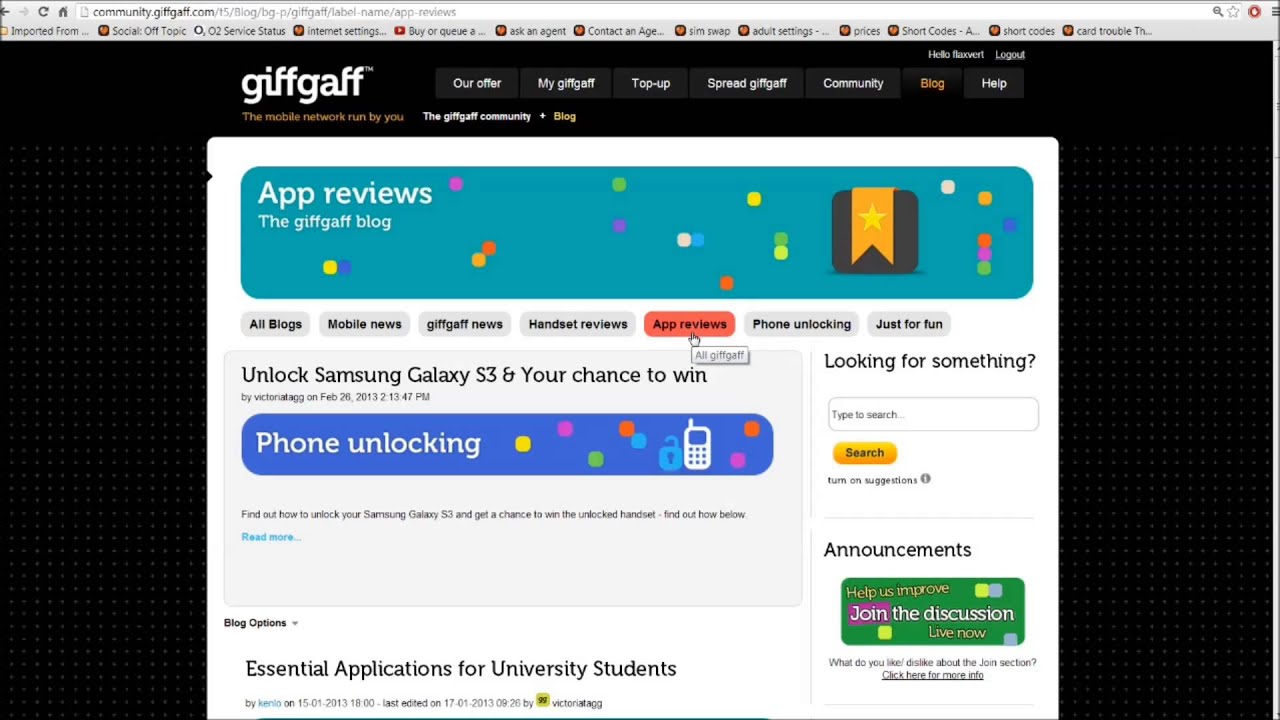The width and height of the screenshot is (1280, 720).
Task: Click the bookmark star graphic in App reviews banner
Action: 874,231
